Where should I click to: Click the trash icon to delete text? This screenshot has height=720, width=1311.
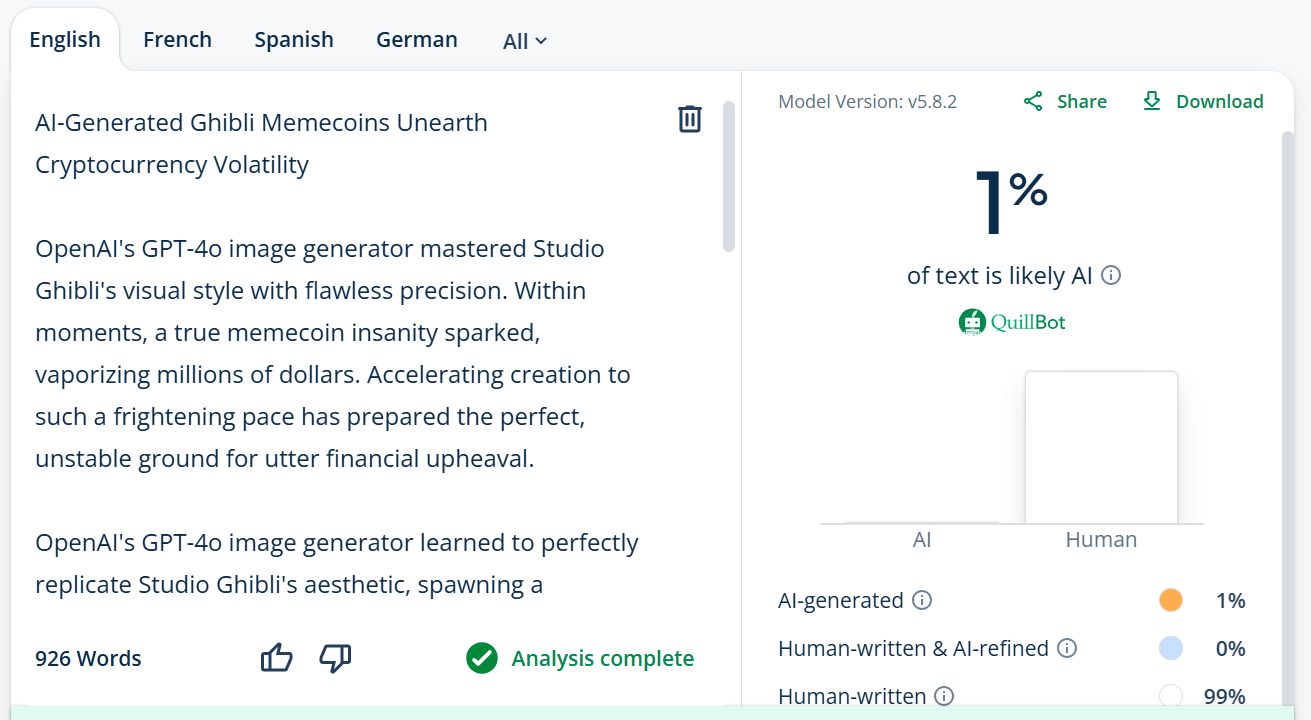pos(690,119)
